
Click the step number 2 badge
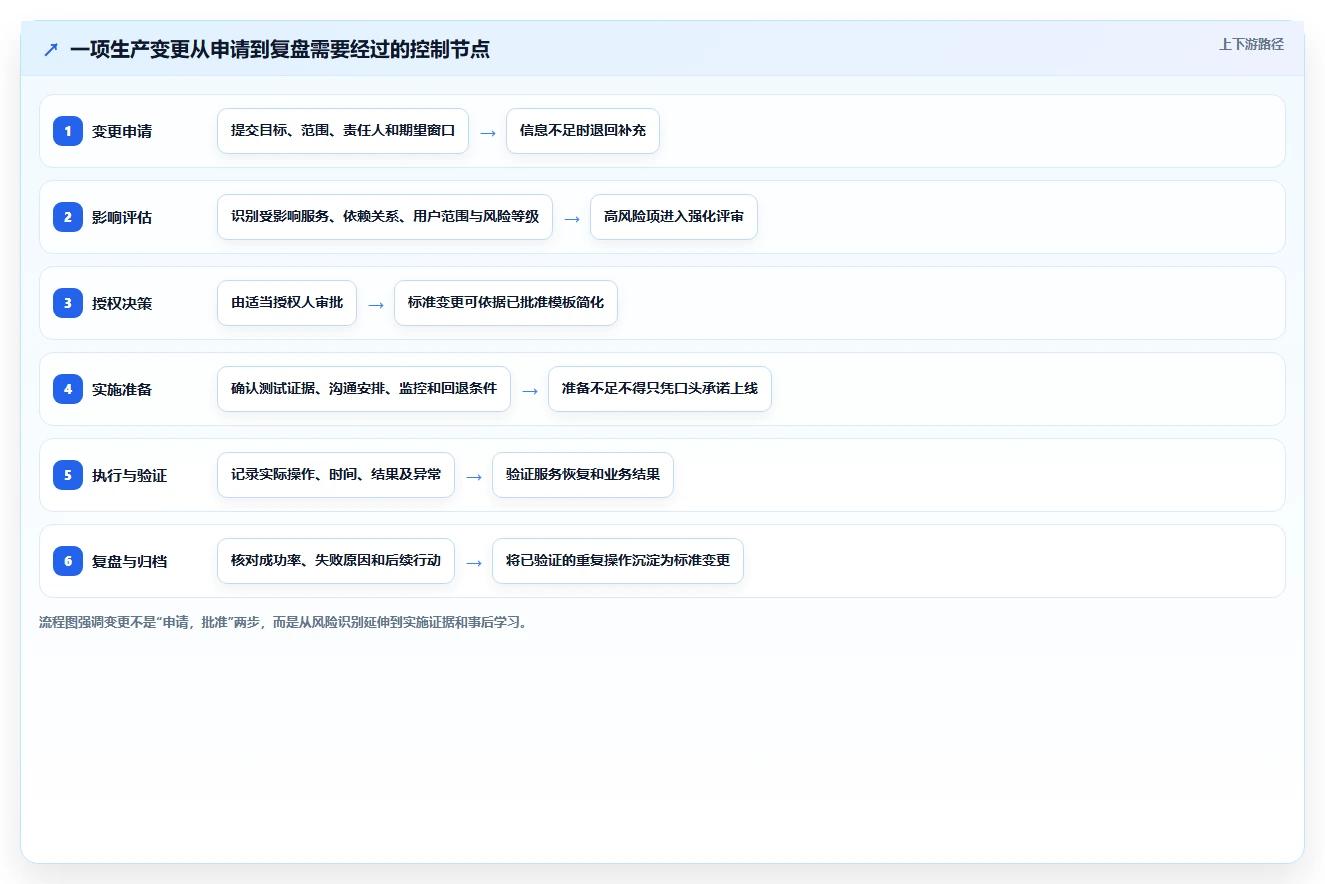[x=68, y=217]
